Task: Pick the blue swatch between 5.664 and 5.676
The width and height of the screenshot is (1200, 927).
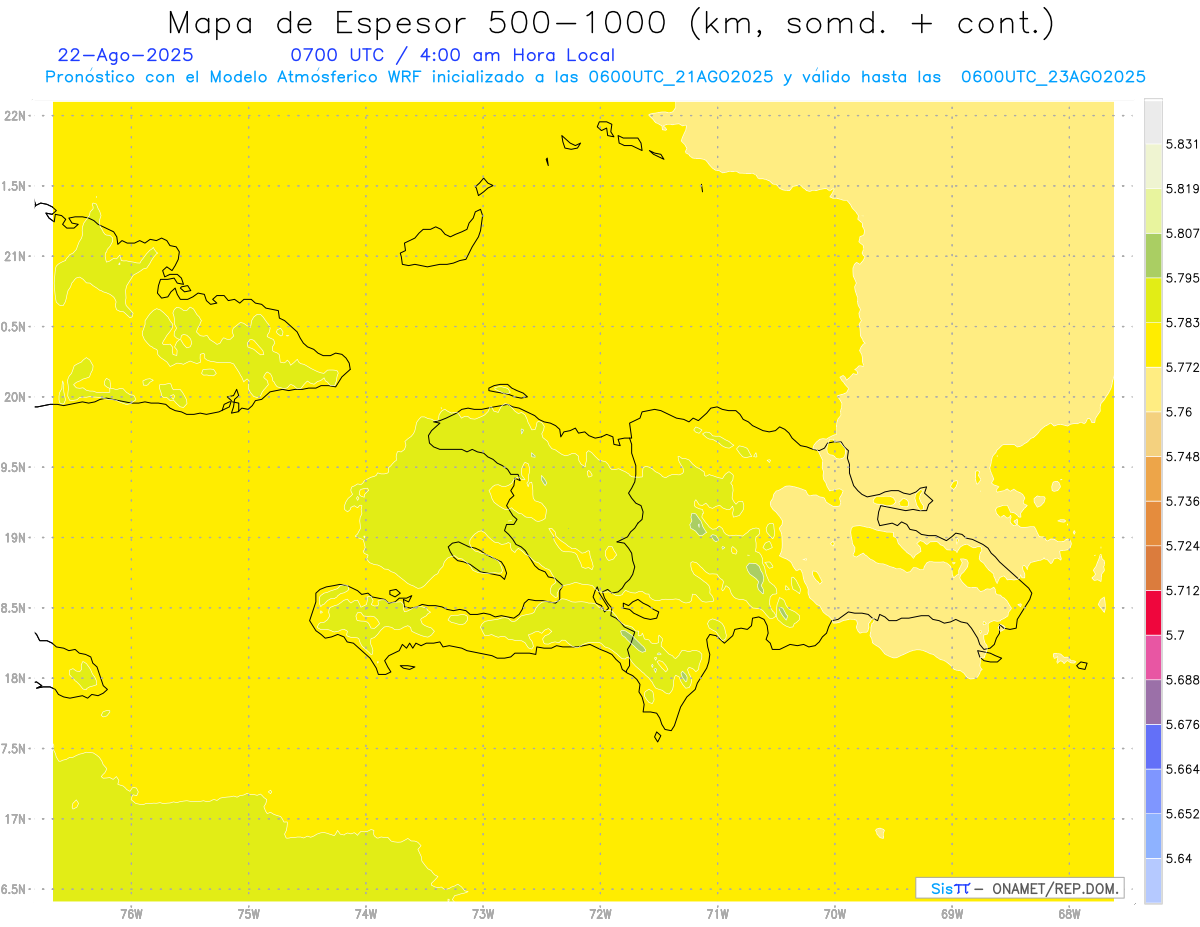Action: tap(1153, 747)
